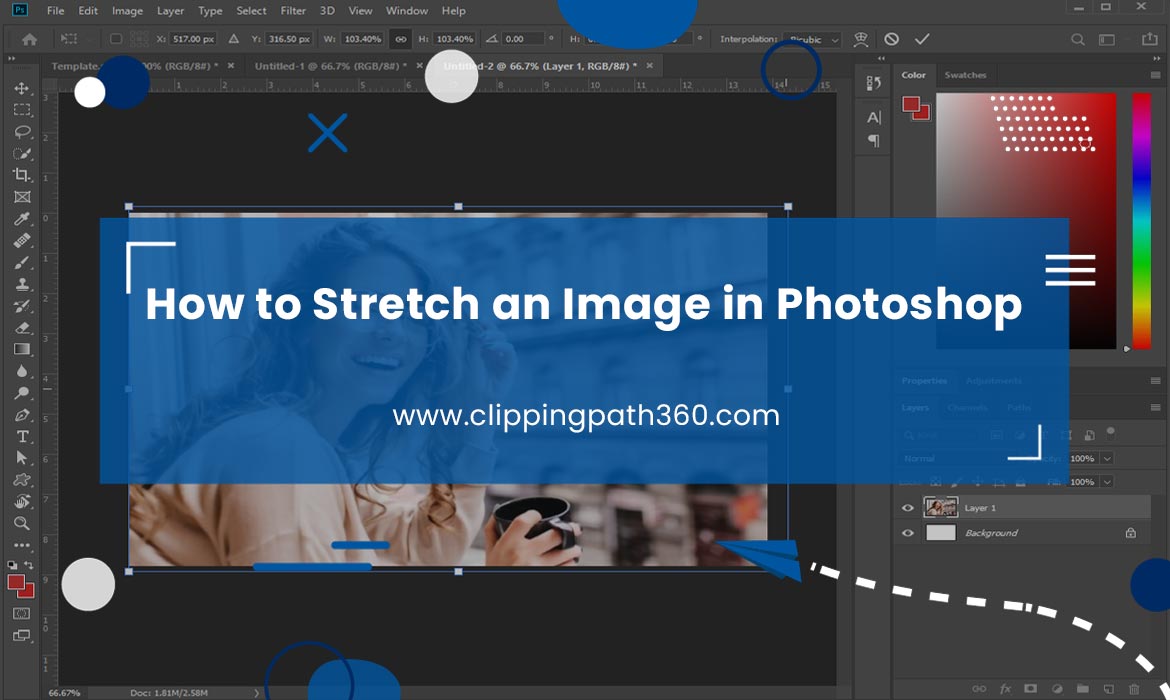Image resolution: width=1170 pixels, height=700 pixels.
Task: Click the Home icon in options bar
Action: (29, 39)
